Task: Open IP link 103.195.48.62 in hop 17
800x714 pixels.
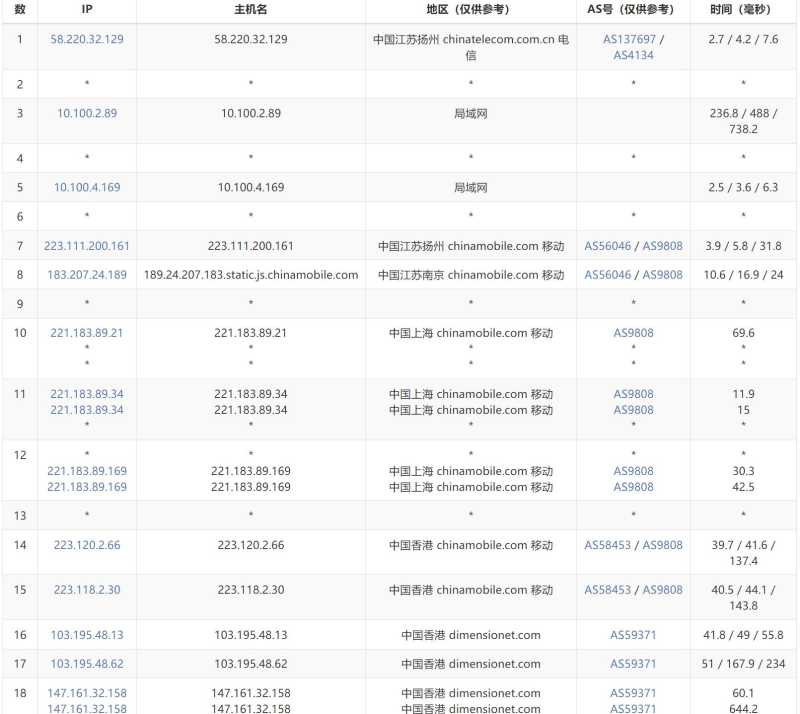Action: tap(86, 664)
